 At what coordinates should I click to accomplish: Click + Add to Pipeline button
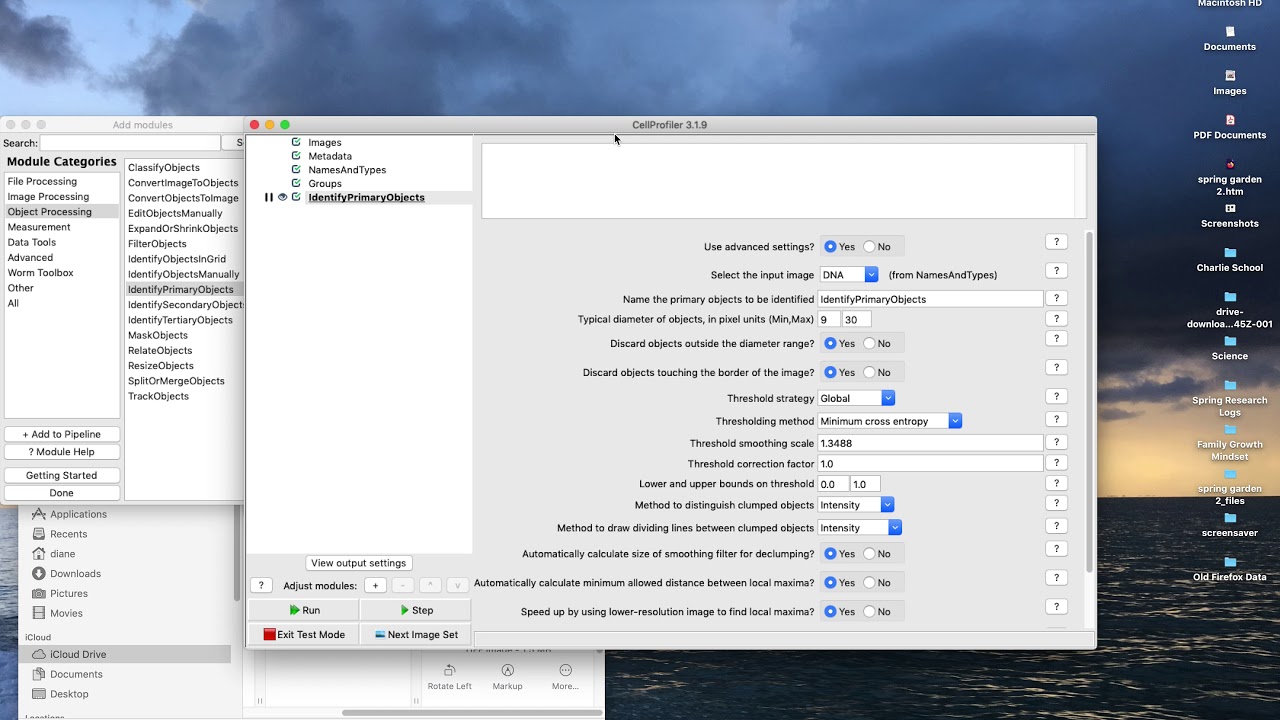click(x=62, y=434)
